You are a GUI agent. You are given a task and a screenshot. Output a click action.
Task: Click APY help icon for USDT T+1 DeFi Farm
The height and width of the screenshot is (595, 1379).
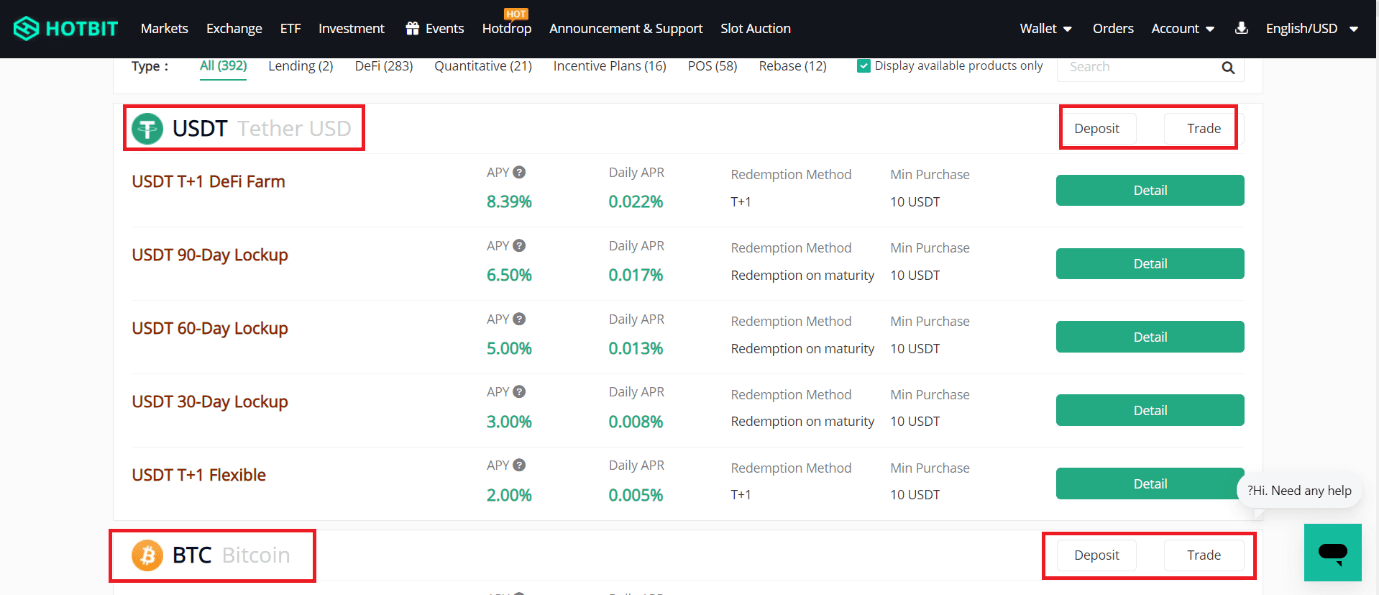(520, 172)
